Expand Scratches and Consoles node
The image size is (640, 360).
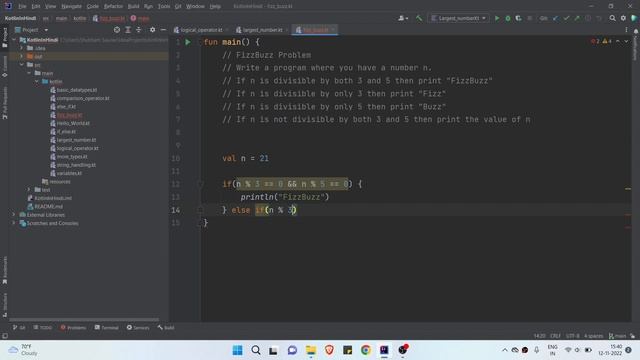click(14, 223)
